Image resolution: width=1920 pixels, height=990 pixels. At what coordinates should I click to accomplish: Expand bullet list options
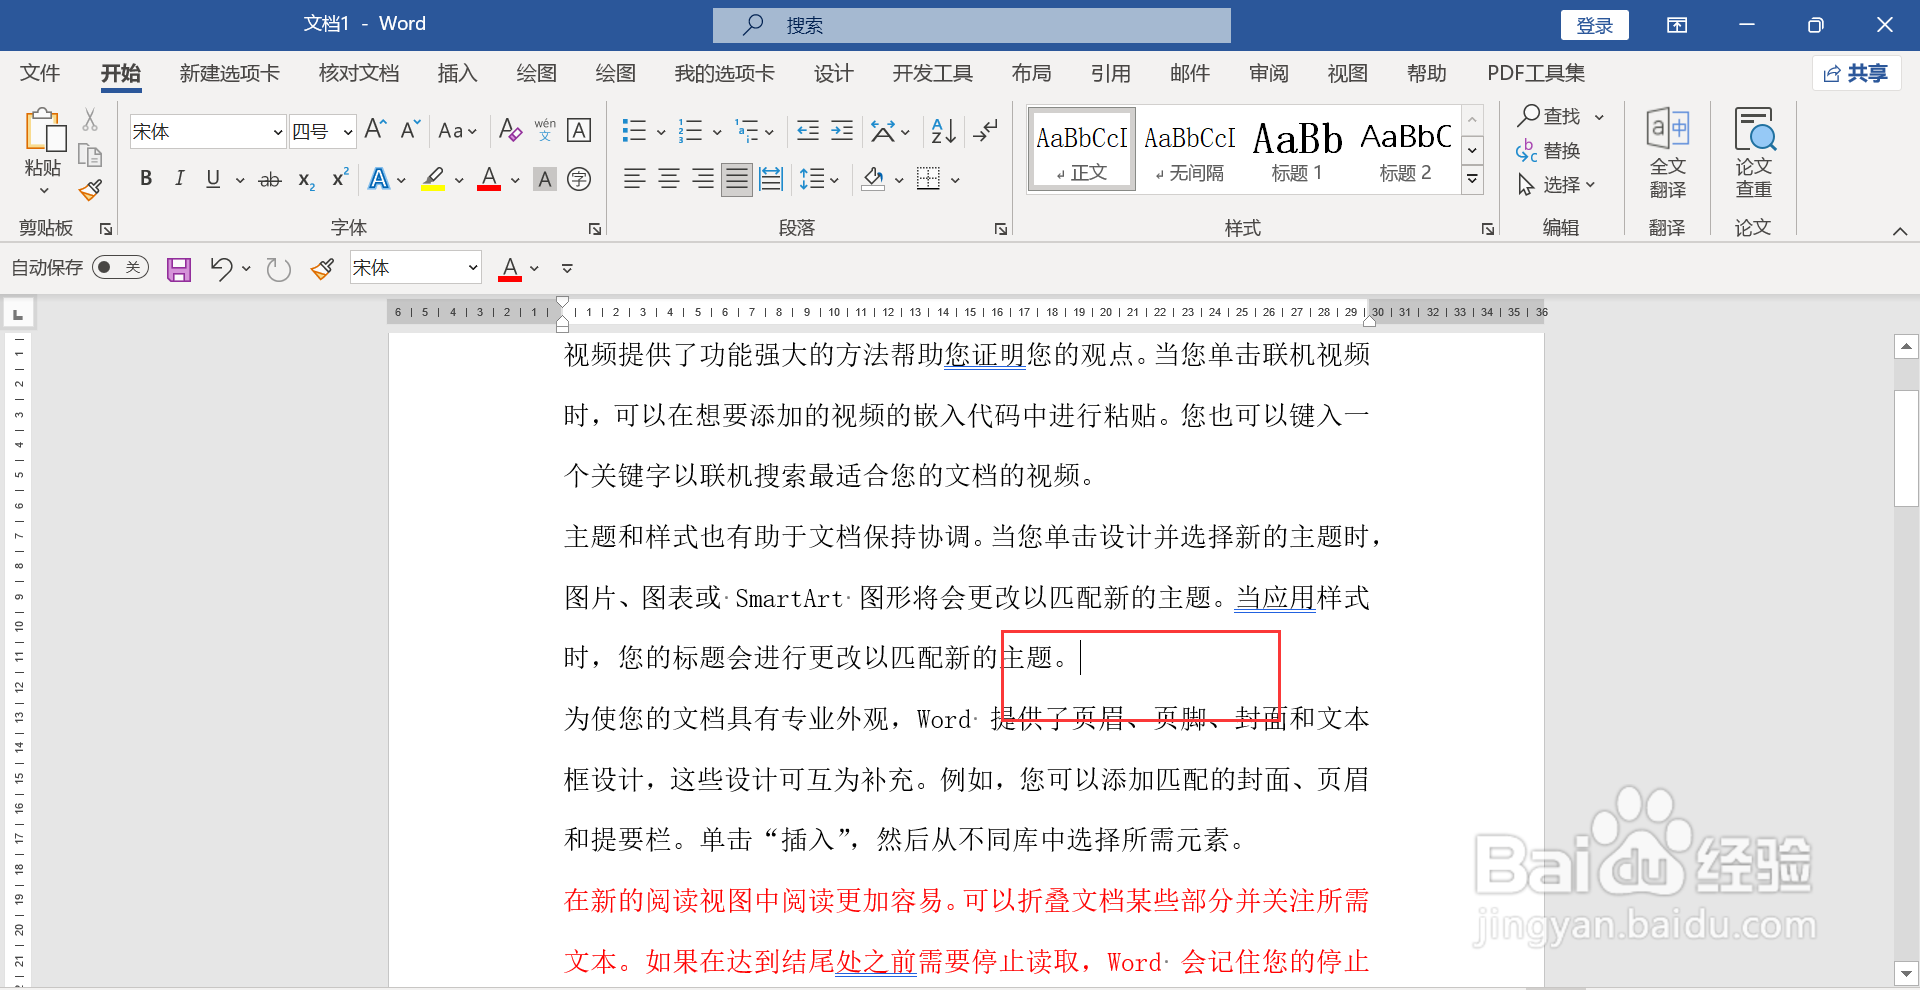click(661, 132)
